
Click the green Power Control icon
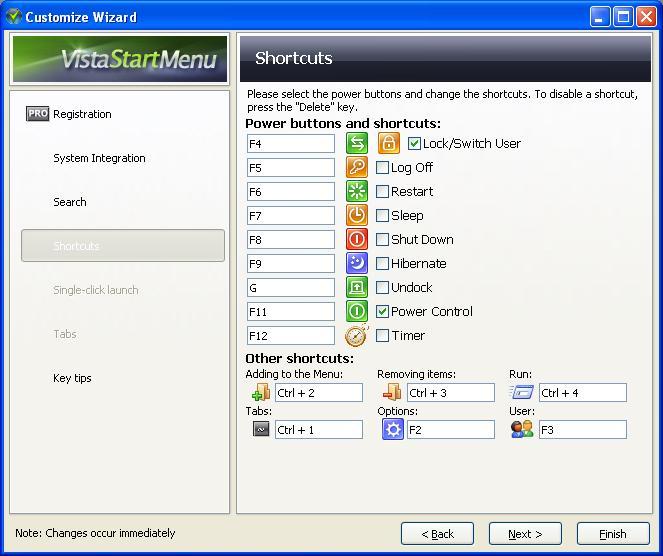point(357,312)
